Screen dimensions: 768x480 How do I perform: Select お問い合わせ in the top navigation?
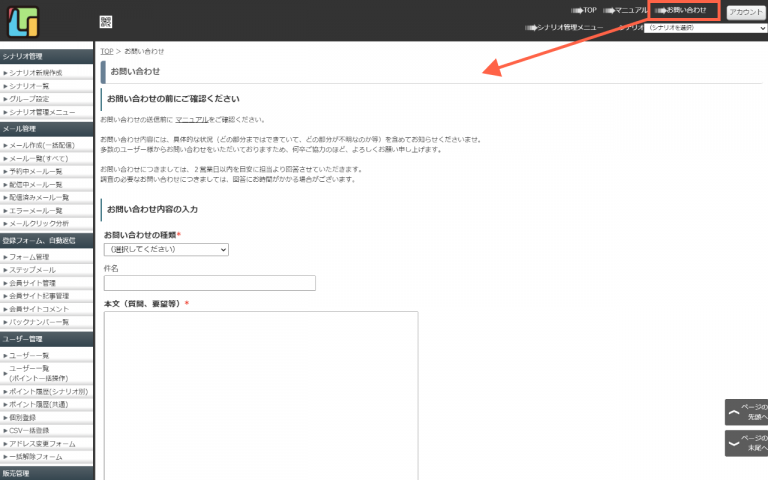point(685,10)
